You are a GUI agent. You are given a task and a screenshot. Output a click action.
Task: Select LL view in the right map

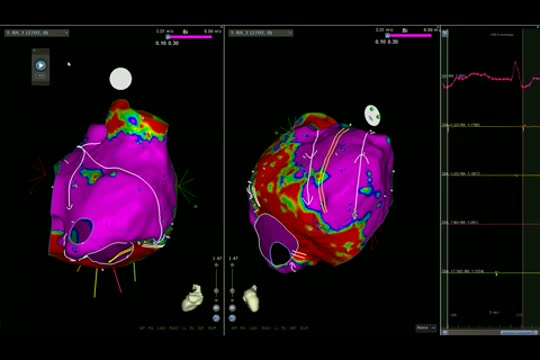276,328
